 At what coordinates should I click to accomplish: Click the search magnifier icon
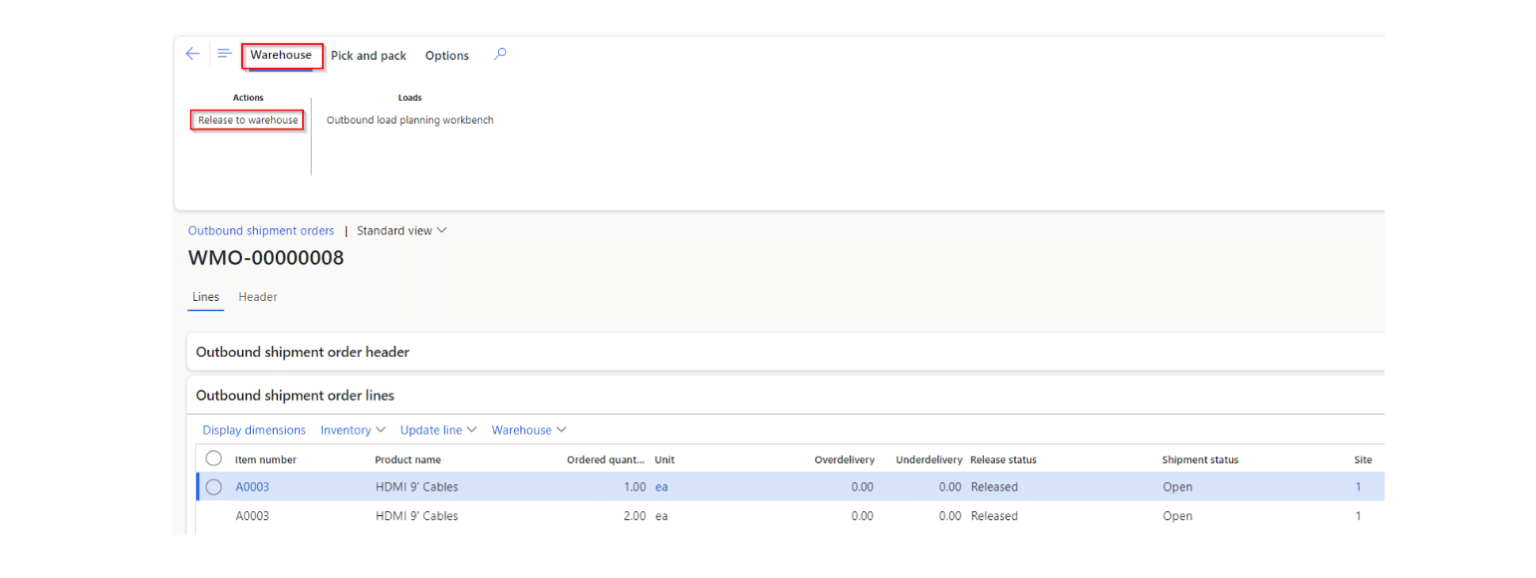coord(500,54)
